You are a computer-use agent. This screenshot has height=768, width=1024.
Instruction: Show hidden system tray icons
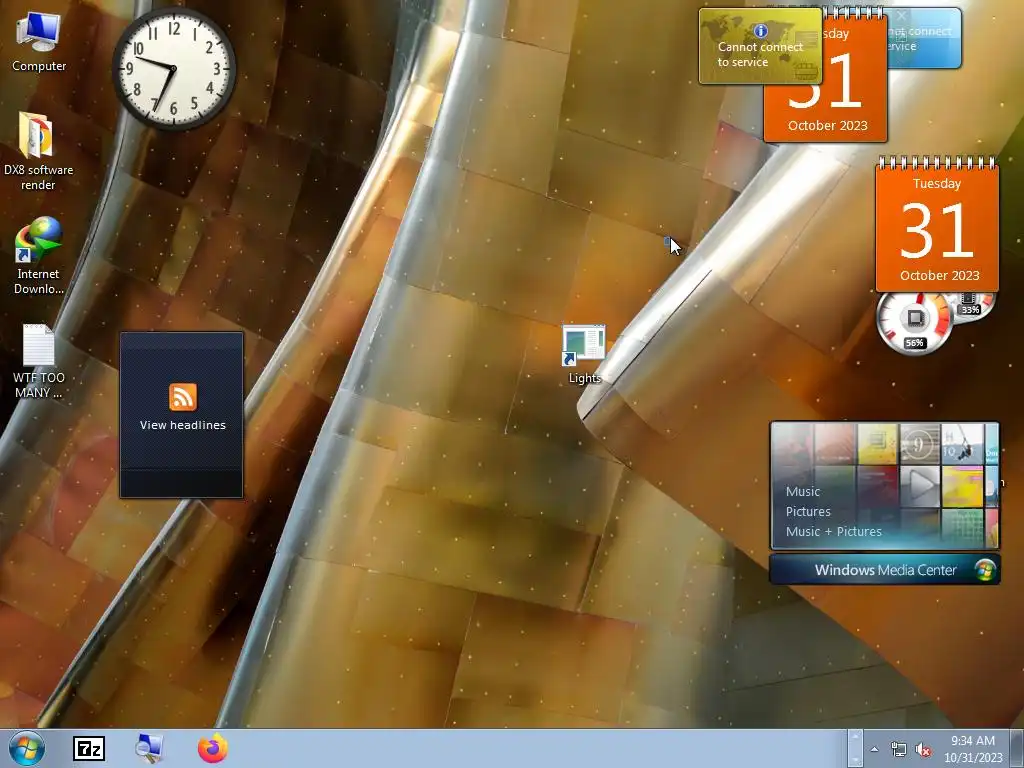[x=874, y=749]
